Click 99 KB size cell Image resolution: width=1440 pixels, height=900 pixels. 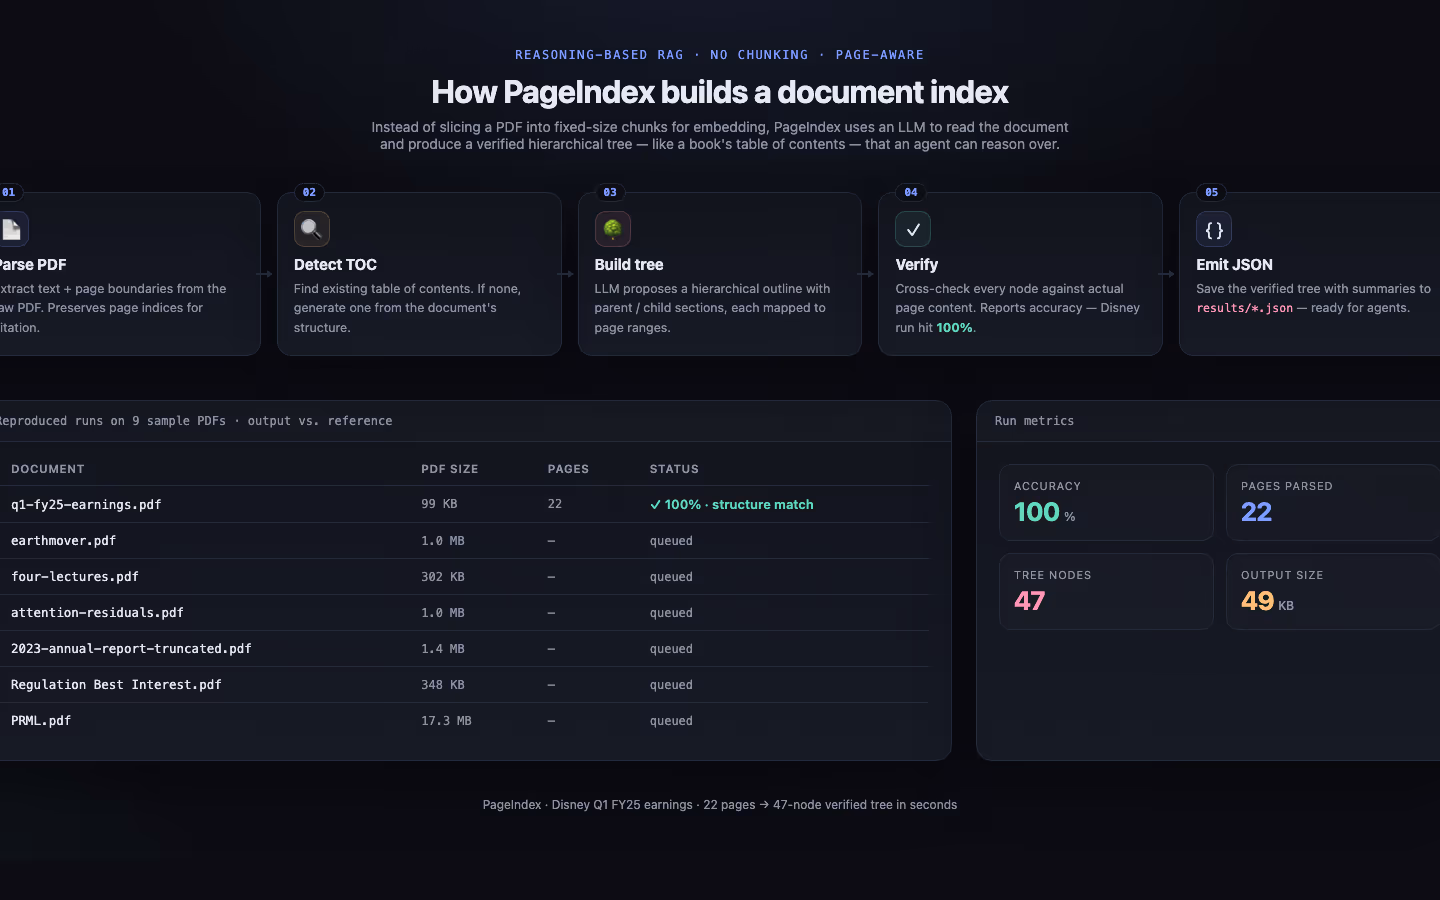point(439,504)
